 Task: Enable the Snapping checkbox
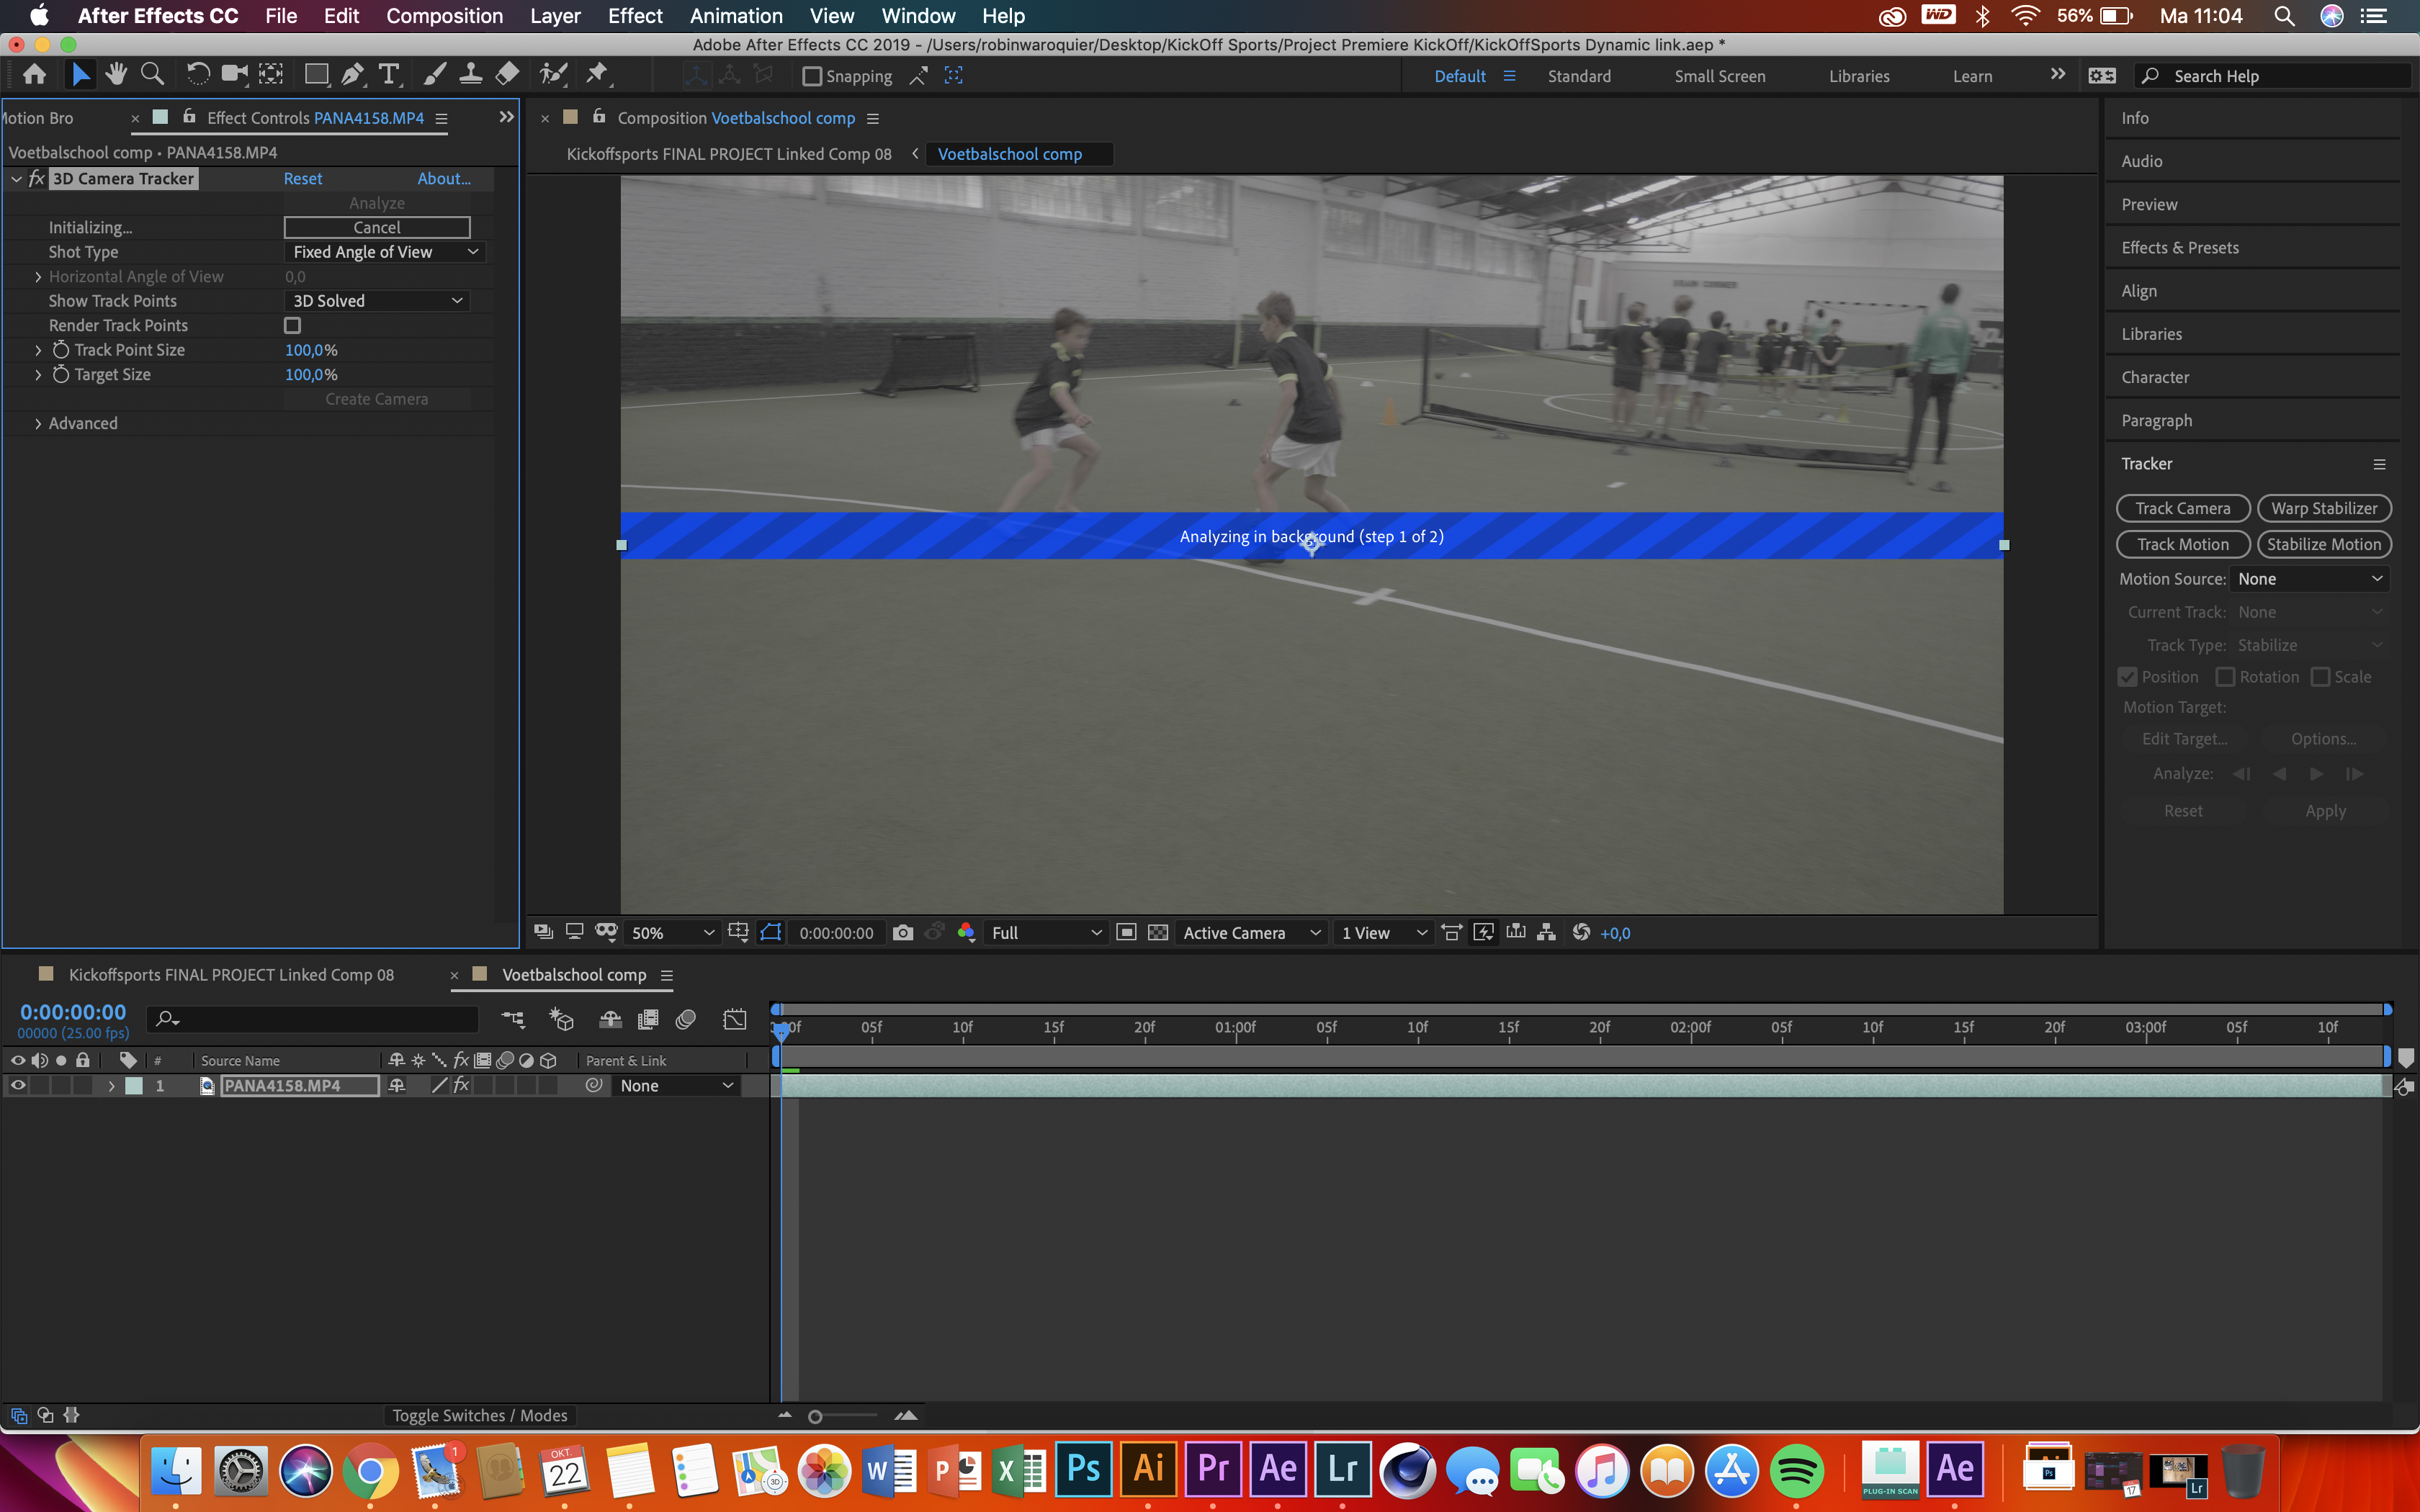[812, 76]
